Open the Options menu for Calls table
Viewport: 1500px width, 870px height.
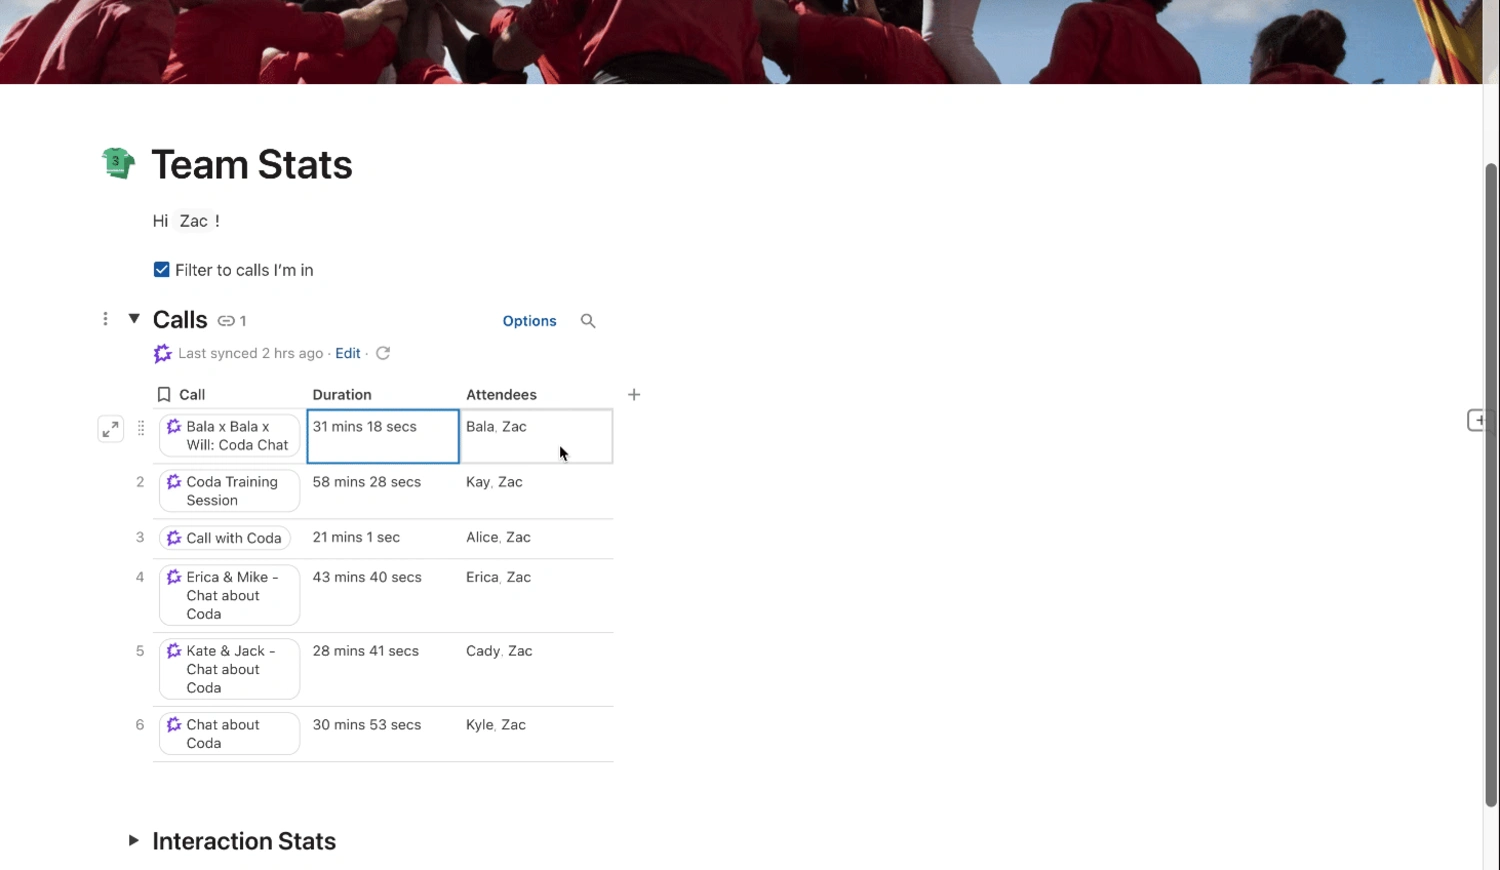[529, 321]
